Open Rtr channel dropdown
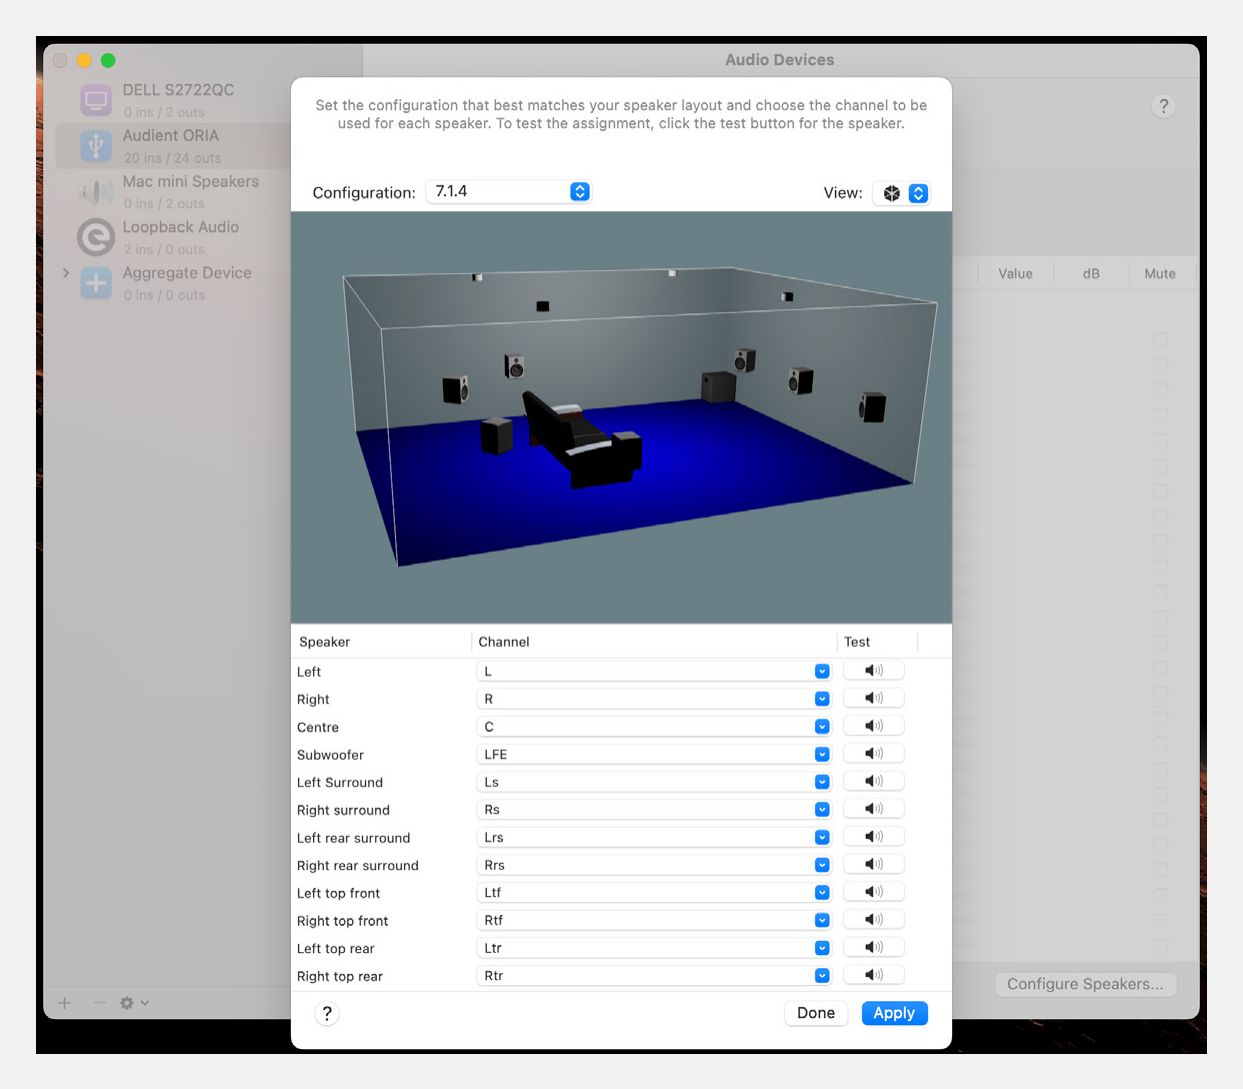 point(654,975)
